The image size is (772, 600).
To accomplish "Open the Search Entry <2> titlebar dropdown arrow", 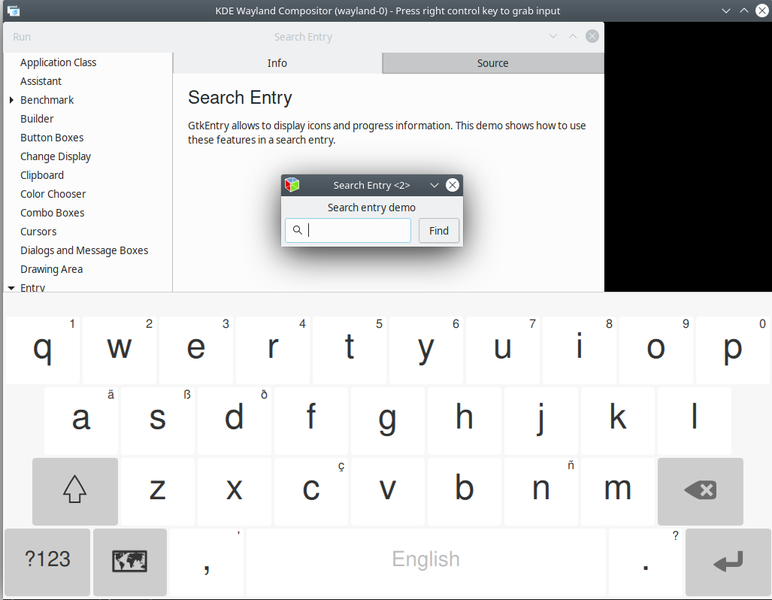I will pyautogui.click(x=434, y=185).
